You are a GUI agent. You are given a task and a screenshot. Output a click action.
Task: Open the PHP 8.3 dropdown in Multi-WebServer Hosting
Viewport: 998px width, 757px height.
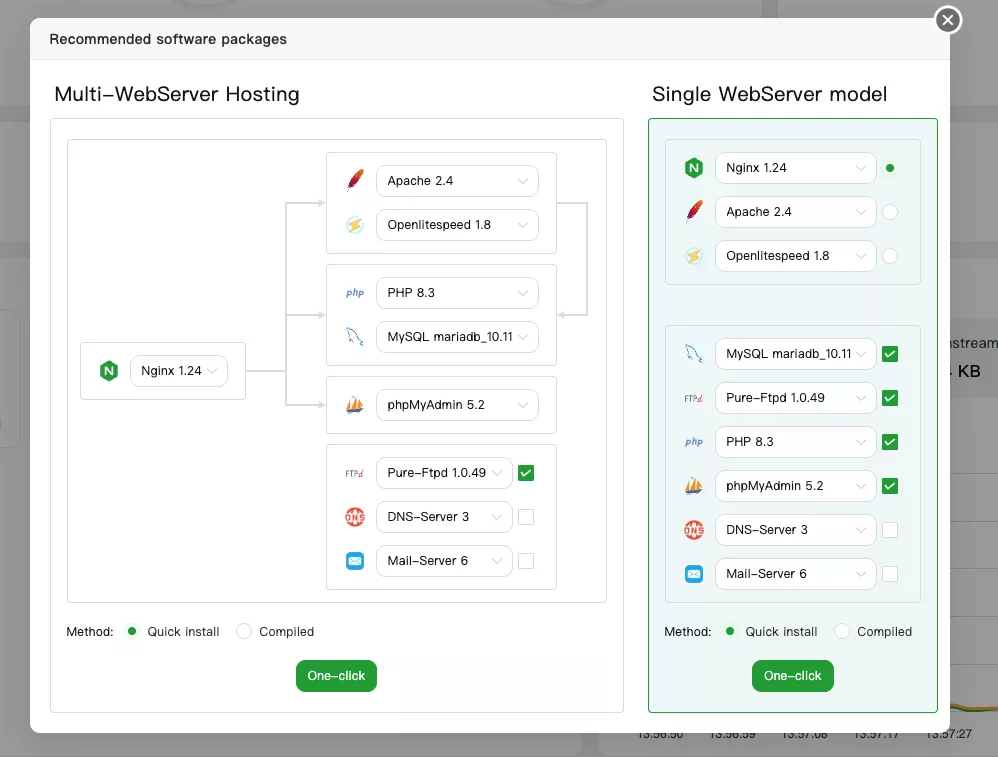457,293
